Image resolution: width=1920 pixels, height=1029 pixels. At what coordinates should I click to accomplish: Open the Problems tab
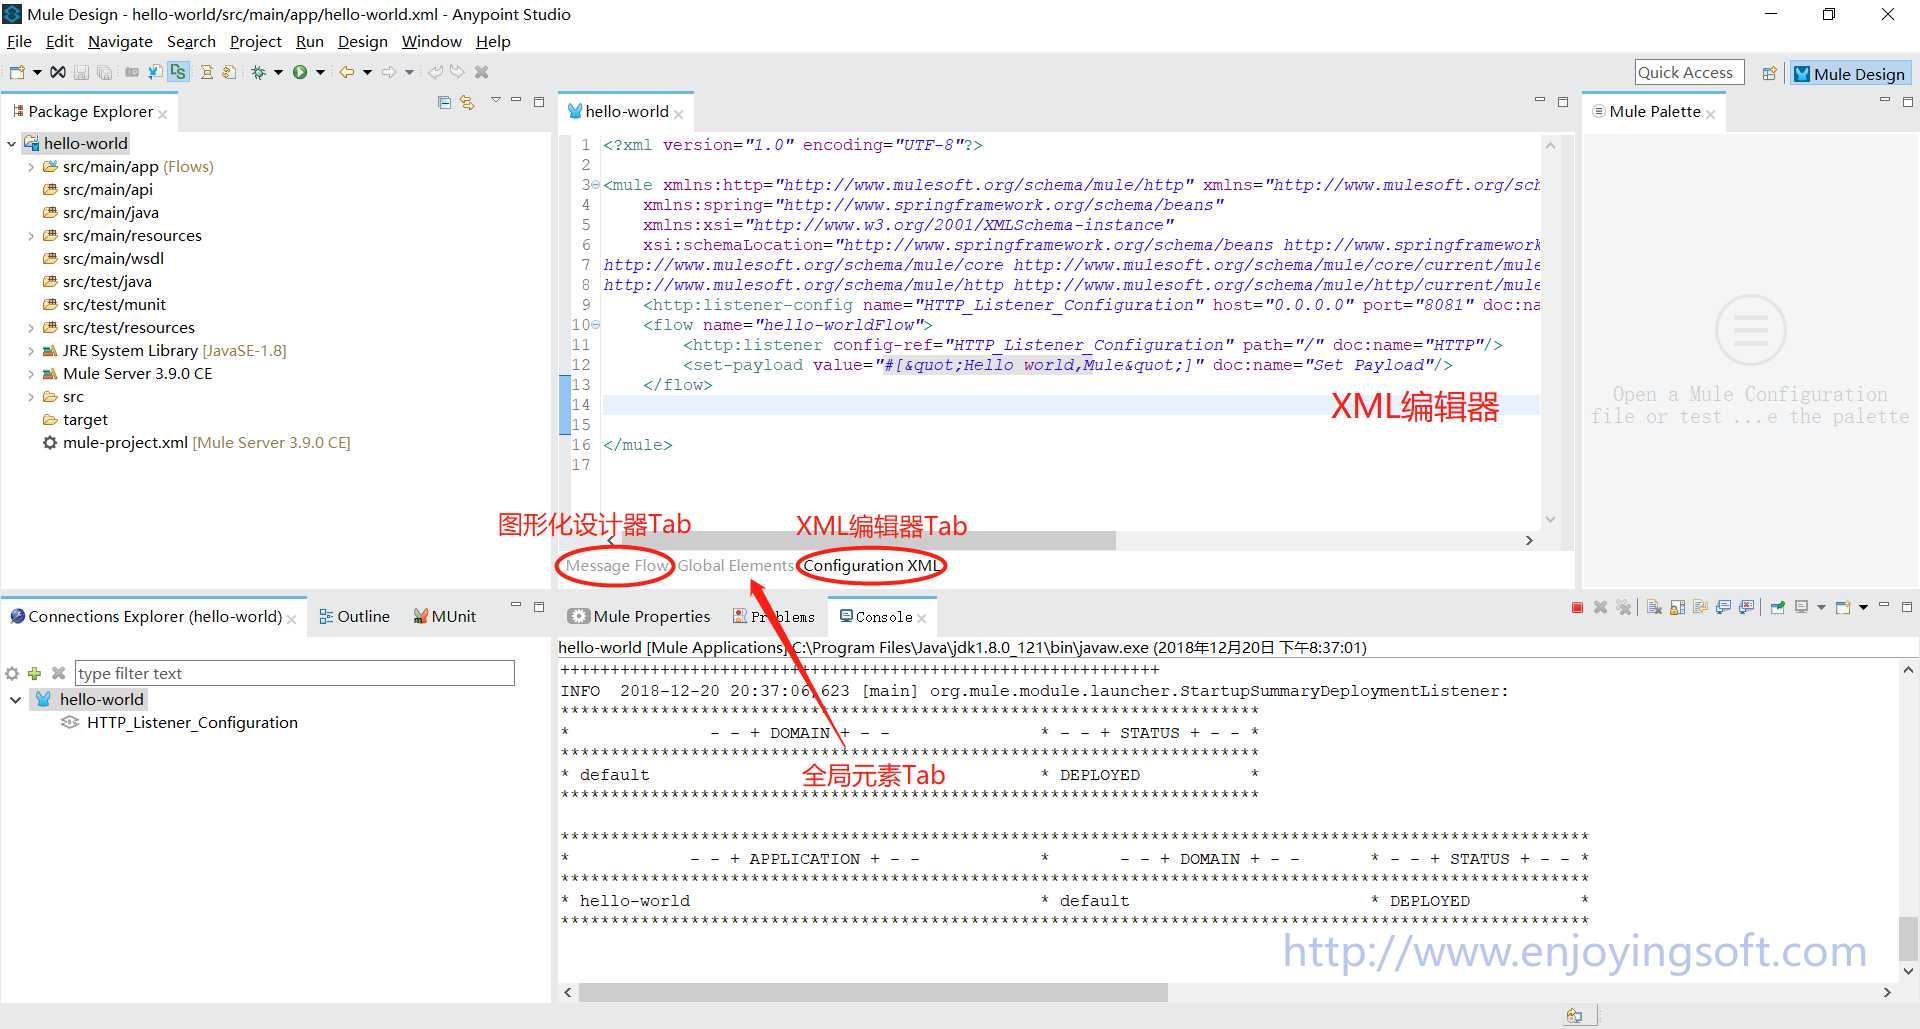(774, 616)
